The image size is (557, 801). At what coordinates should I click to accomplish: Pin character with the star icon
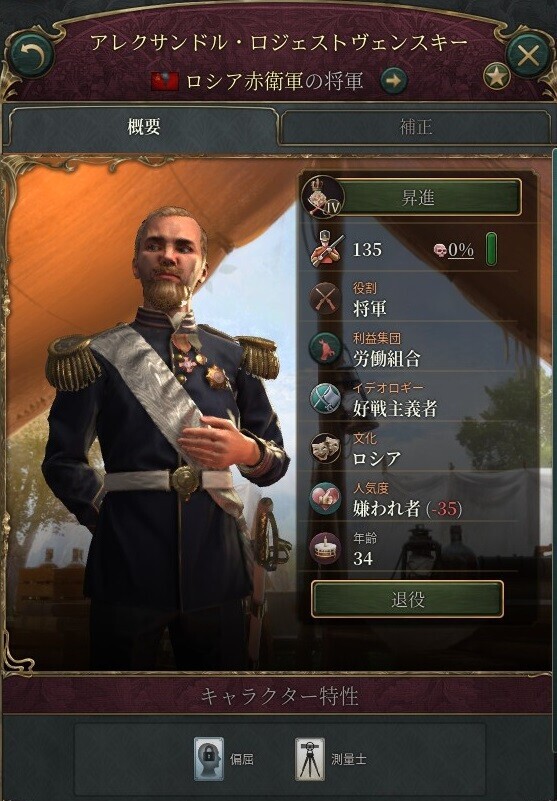coord(497,77)
